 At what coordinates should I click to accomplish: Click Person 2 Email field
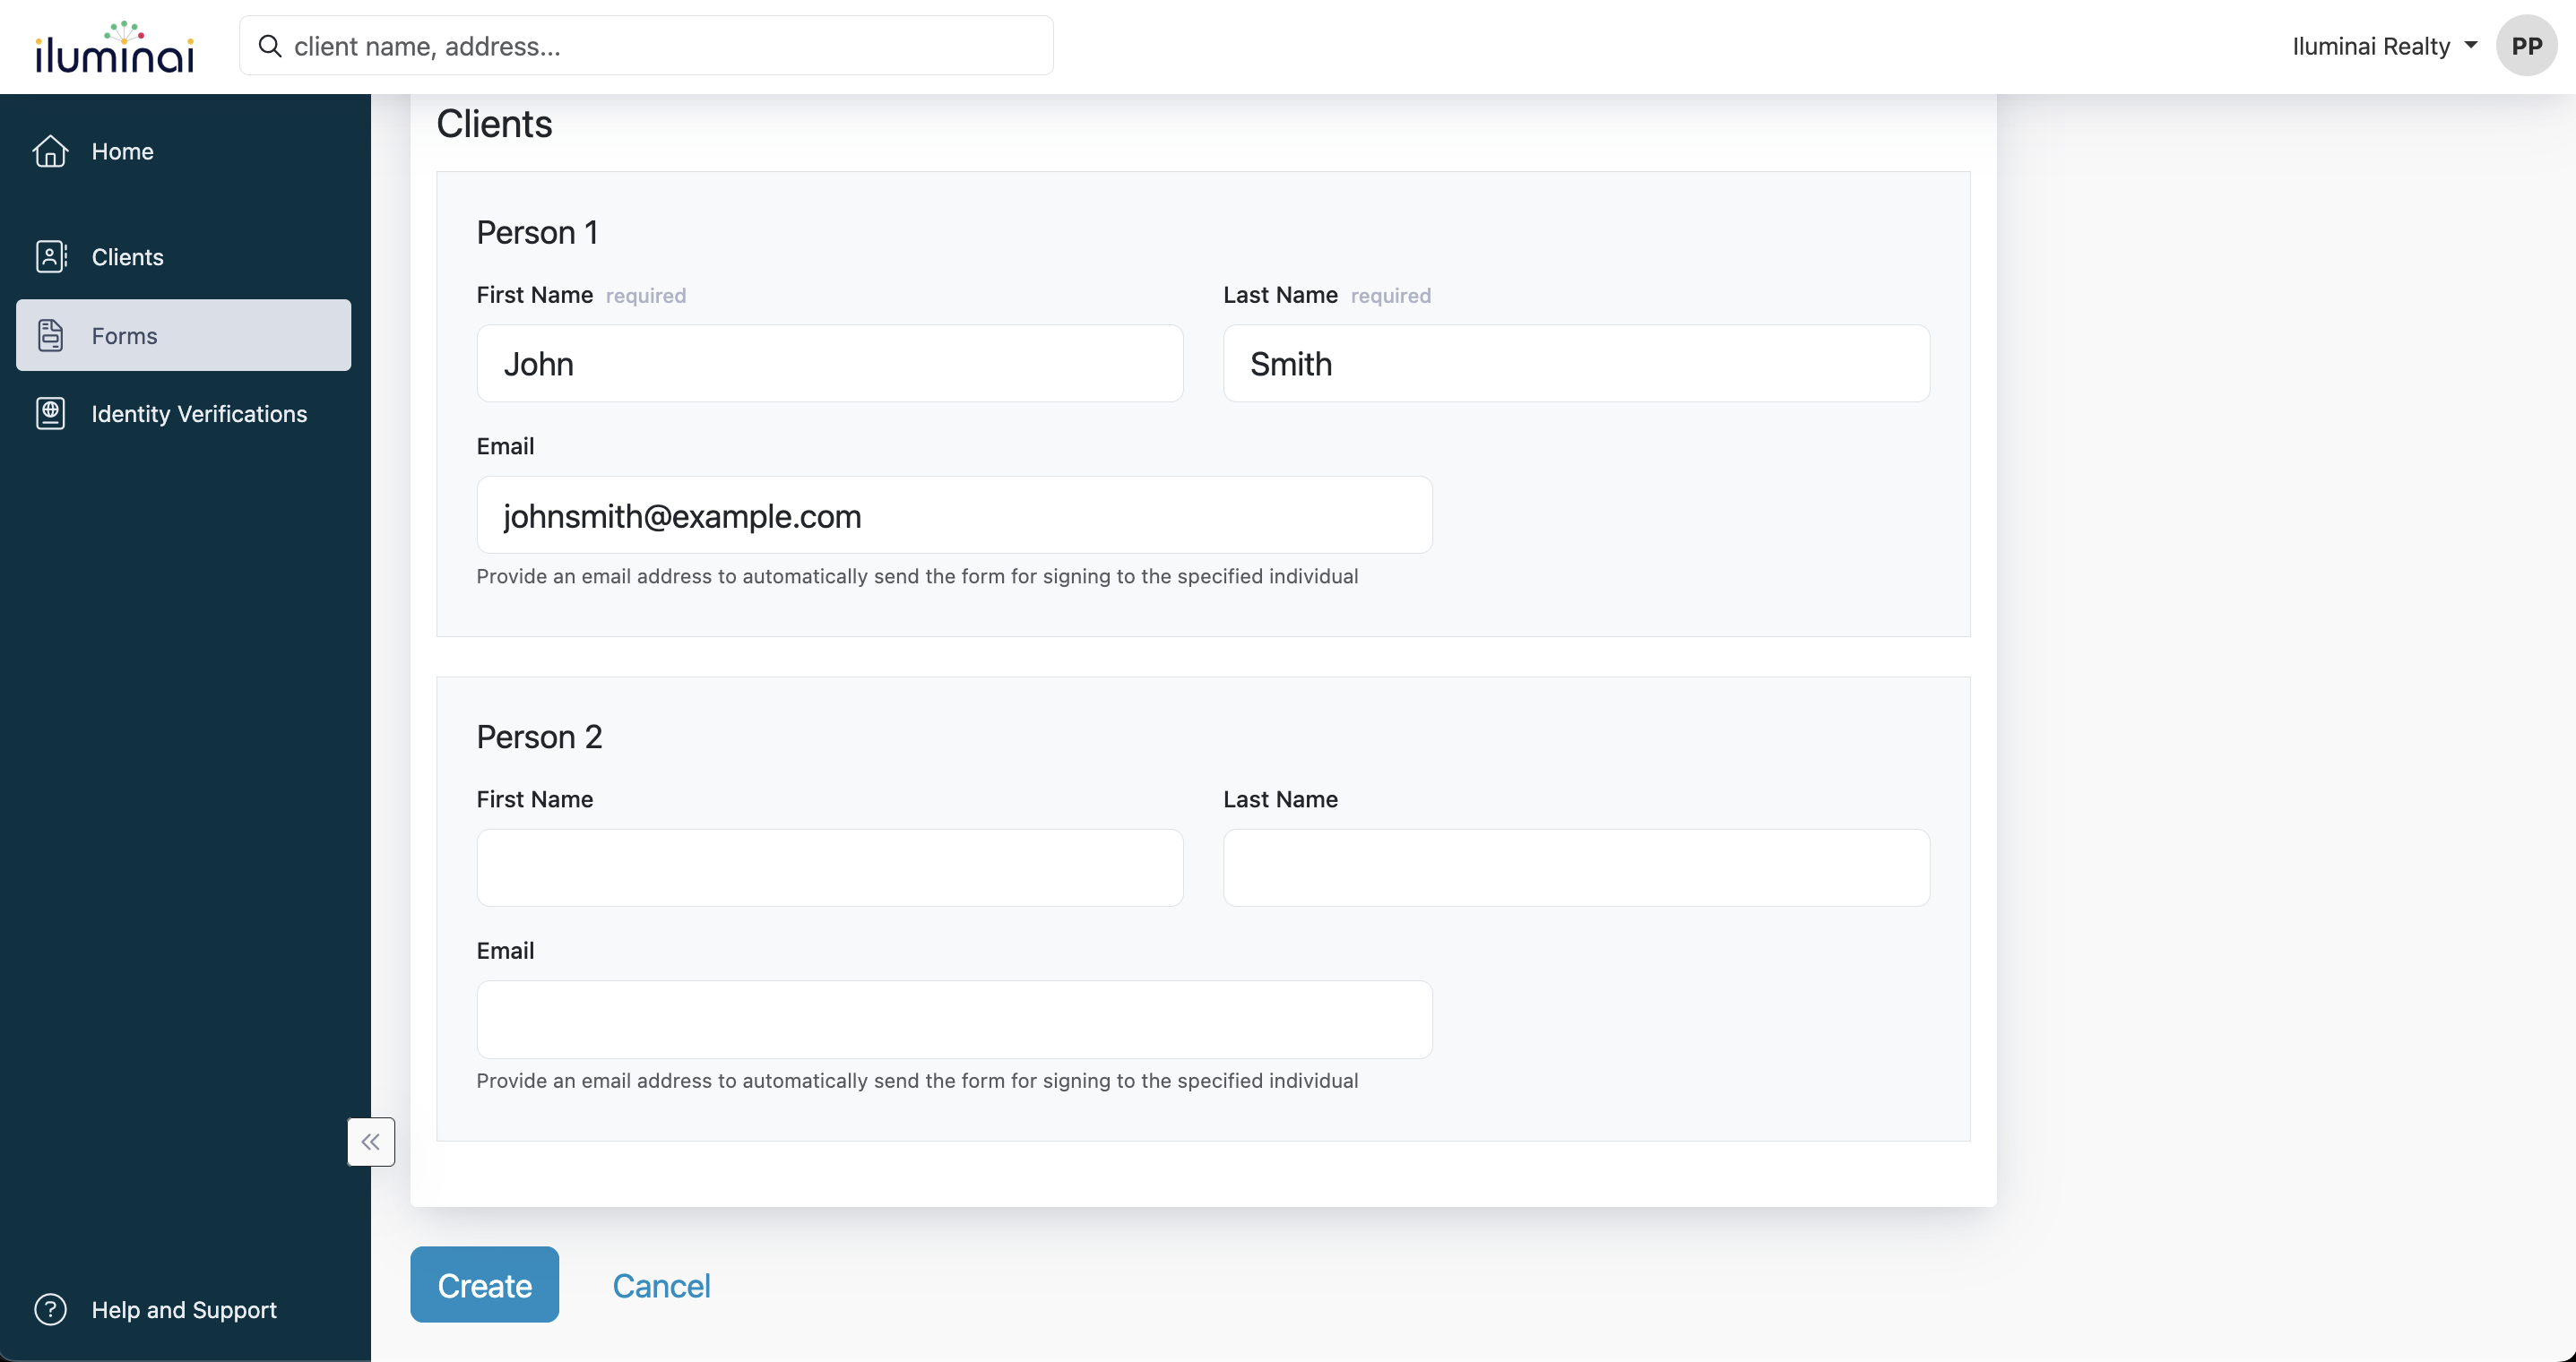point(954,1019)
